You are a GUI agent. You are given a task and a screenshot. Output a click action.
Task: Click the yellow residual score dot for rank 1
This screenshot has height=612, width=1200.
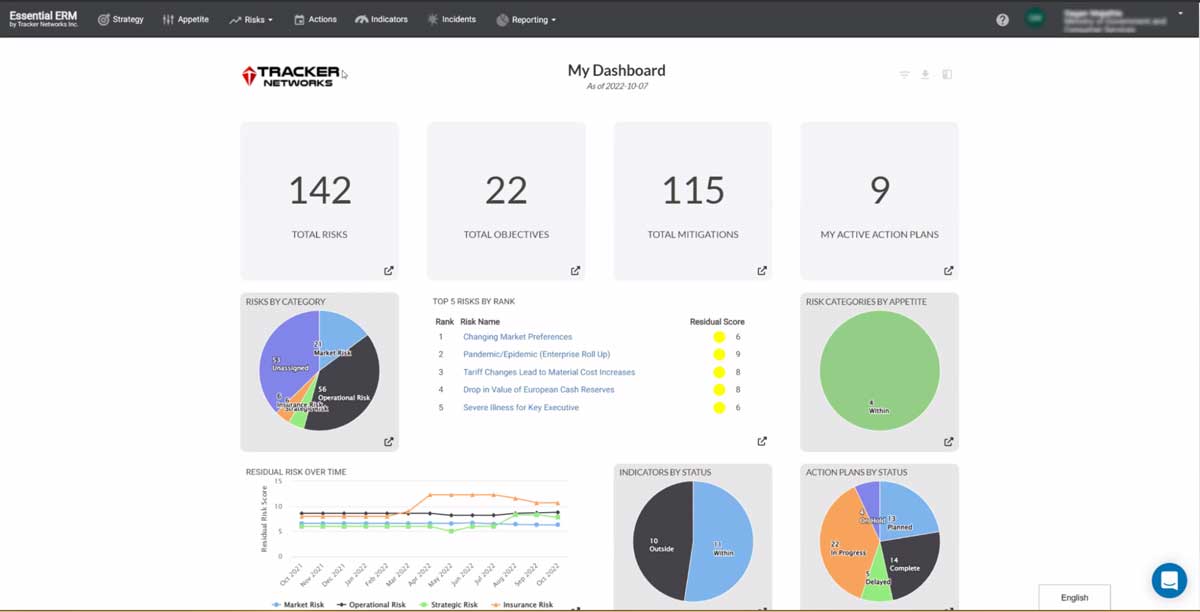(718, 338)
